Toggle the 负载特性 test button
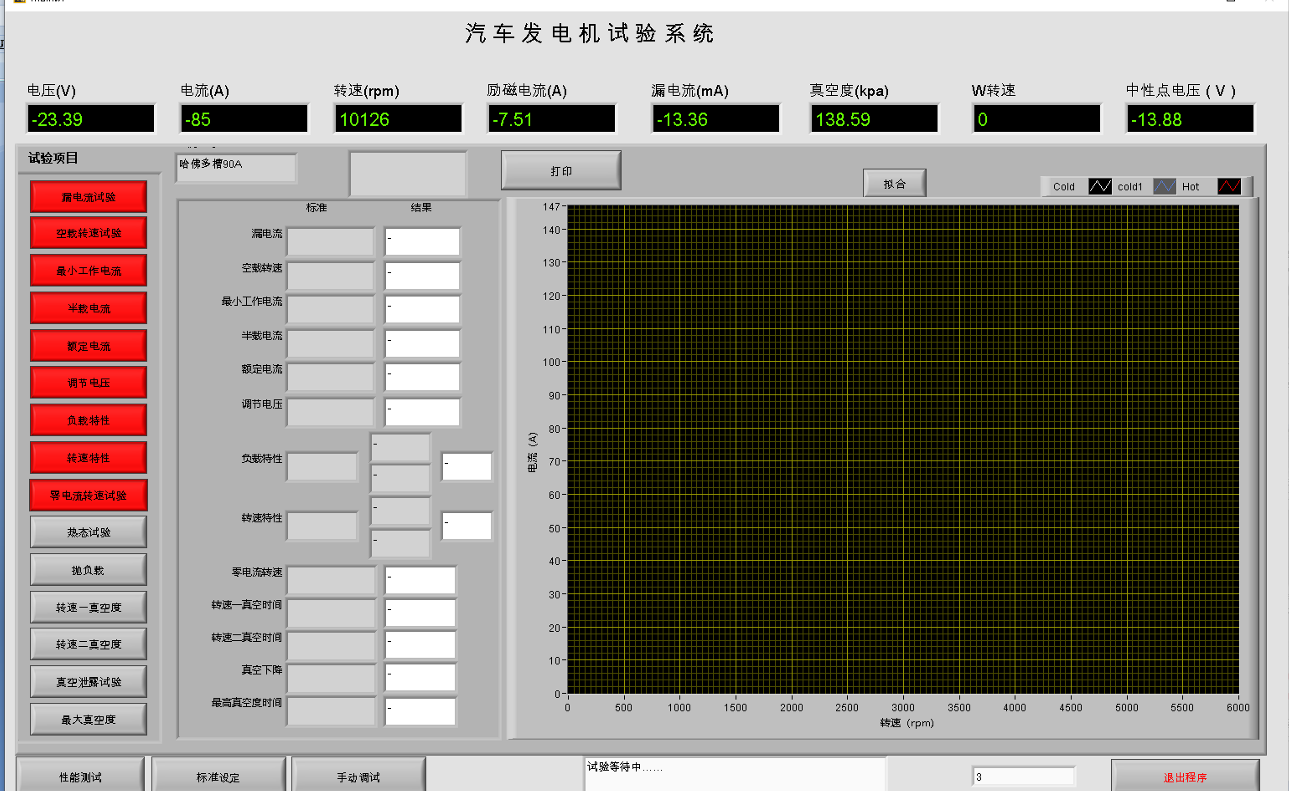1289x791 pixels. tap(88, 420)
